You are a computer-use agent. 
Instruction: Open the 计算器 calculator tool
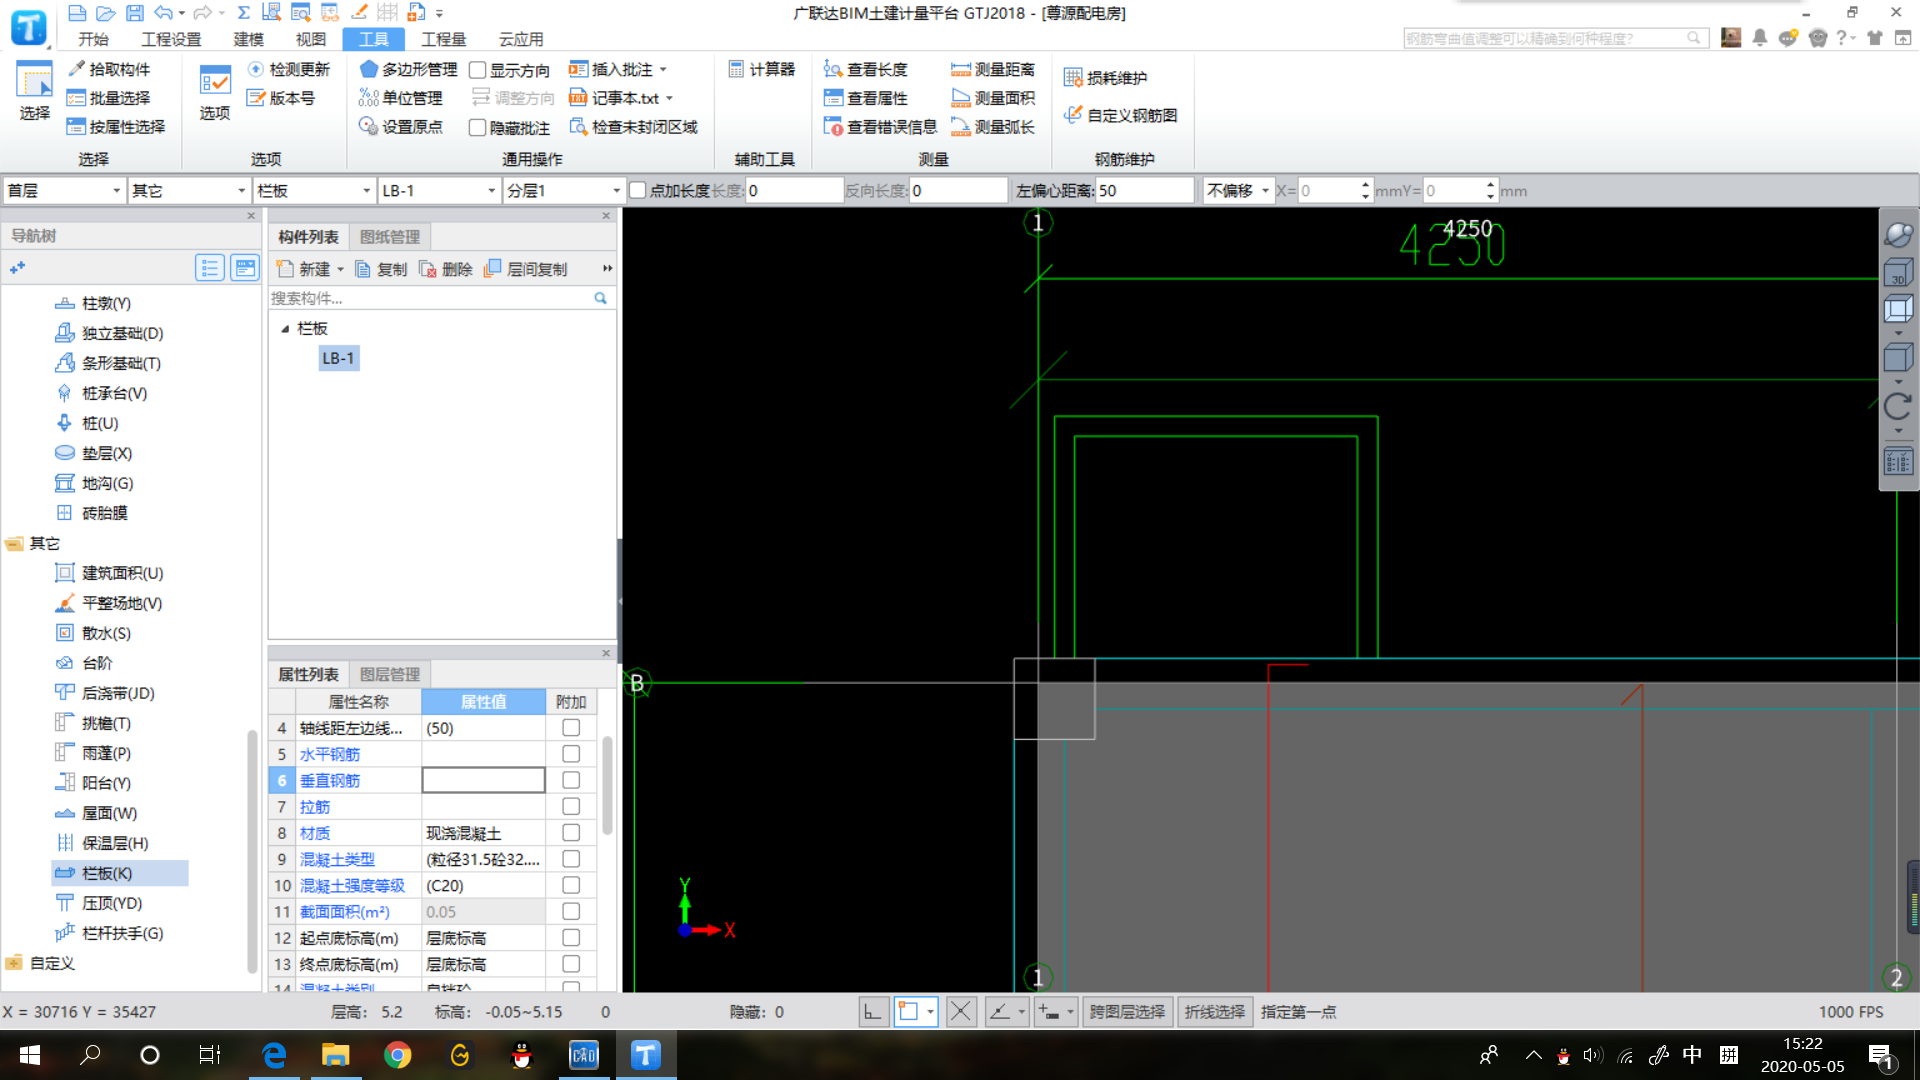762,69
